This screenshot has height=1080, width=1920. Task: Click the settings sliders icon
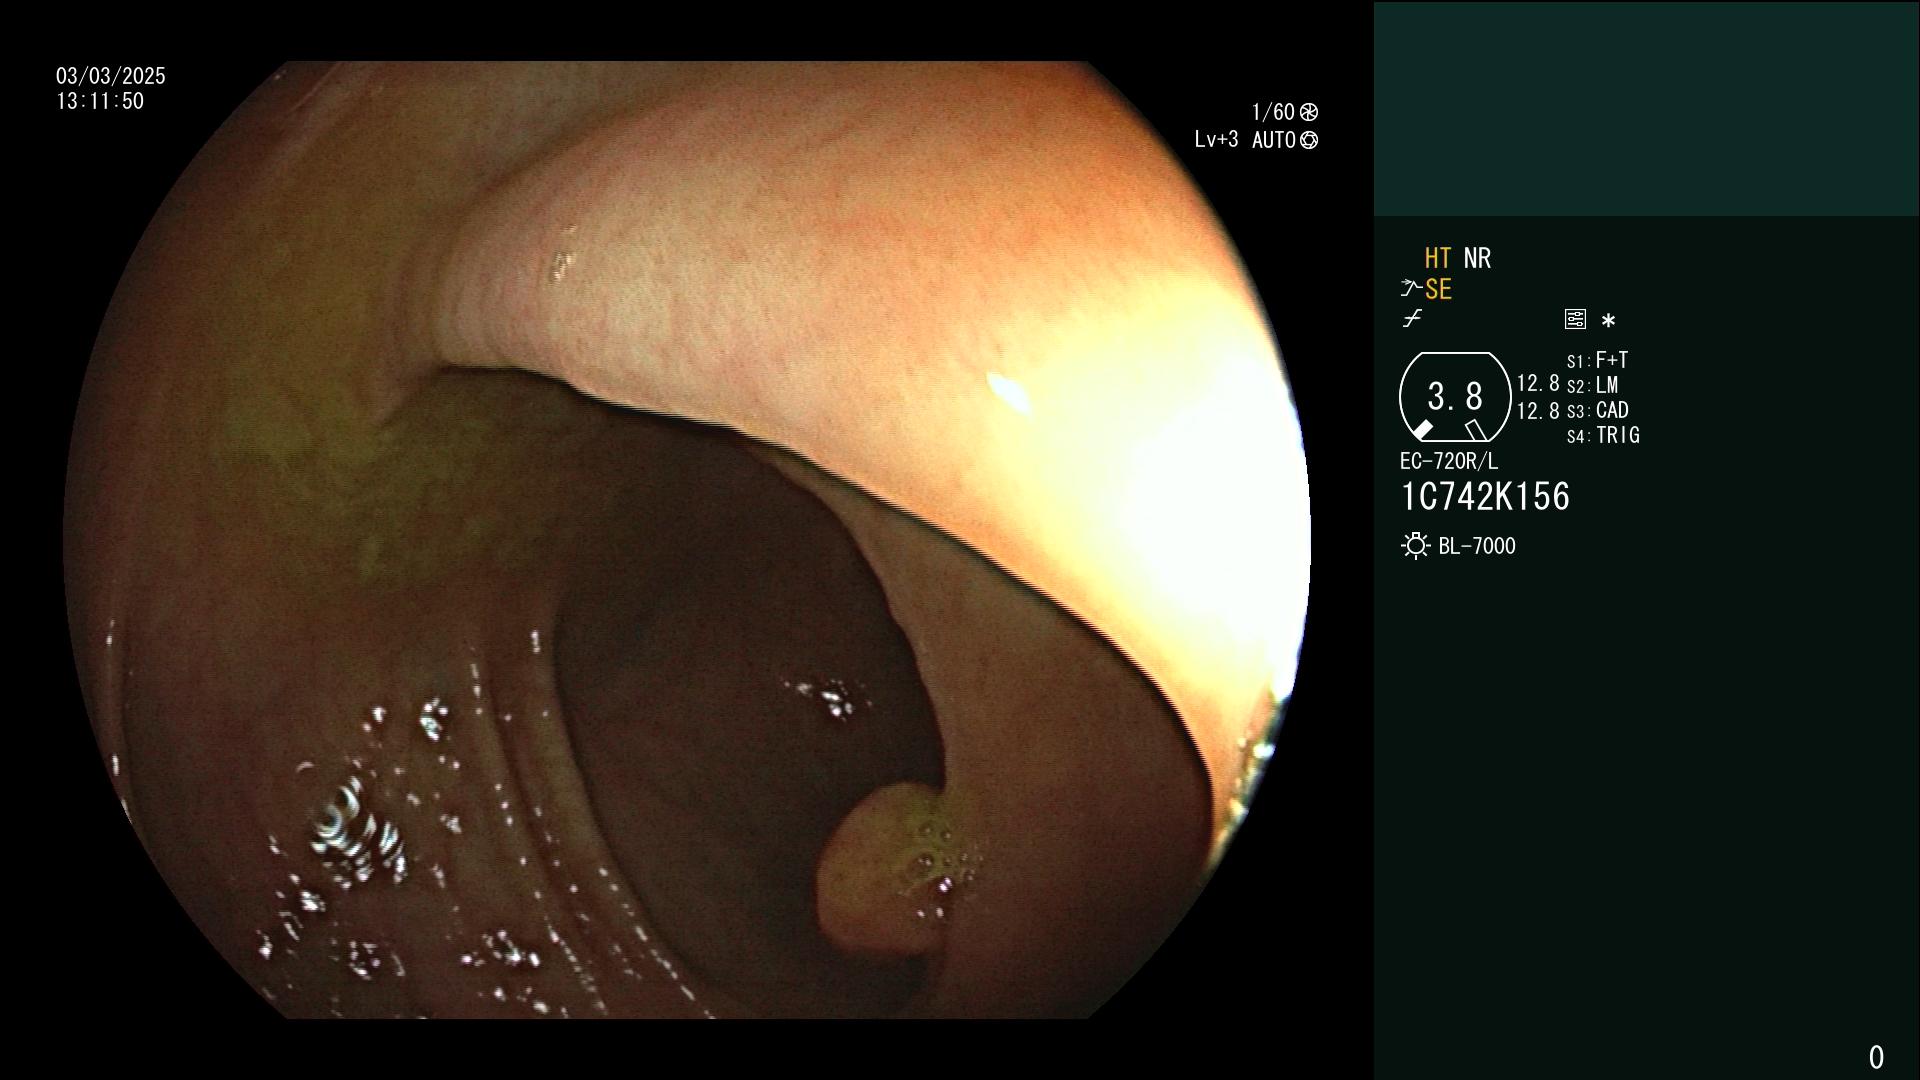[x=1575, y=319]
